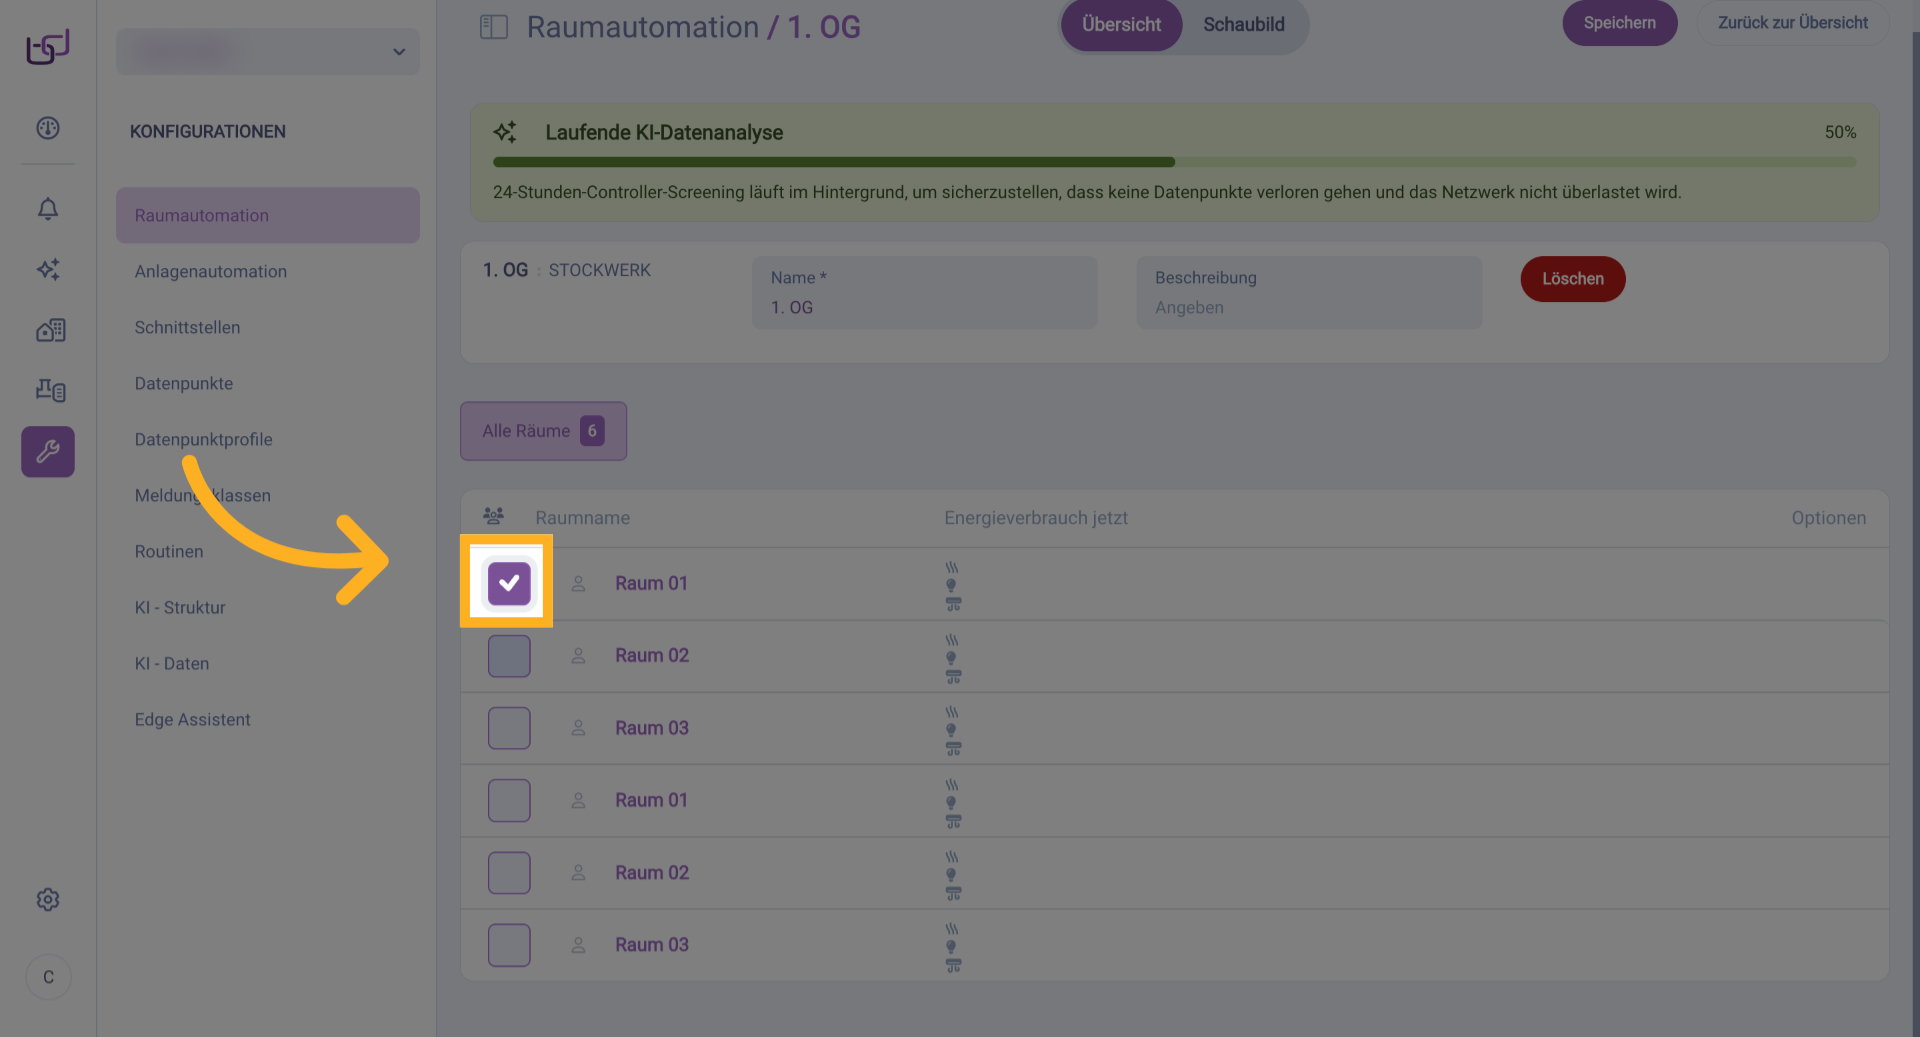Click the Beschreibung input field

point(1308,307)
